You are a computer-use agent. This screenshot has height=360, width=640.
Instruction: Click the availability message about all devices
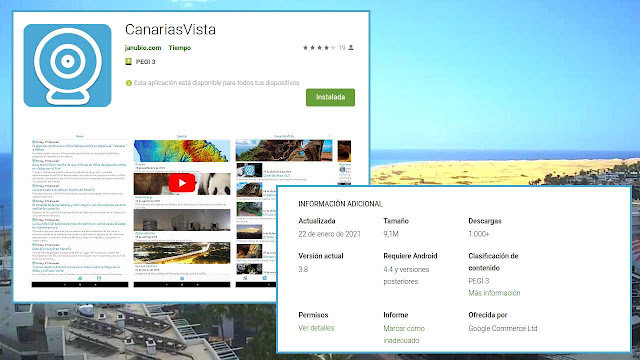216,83
